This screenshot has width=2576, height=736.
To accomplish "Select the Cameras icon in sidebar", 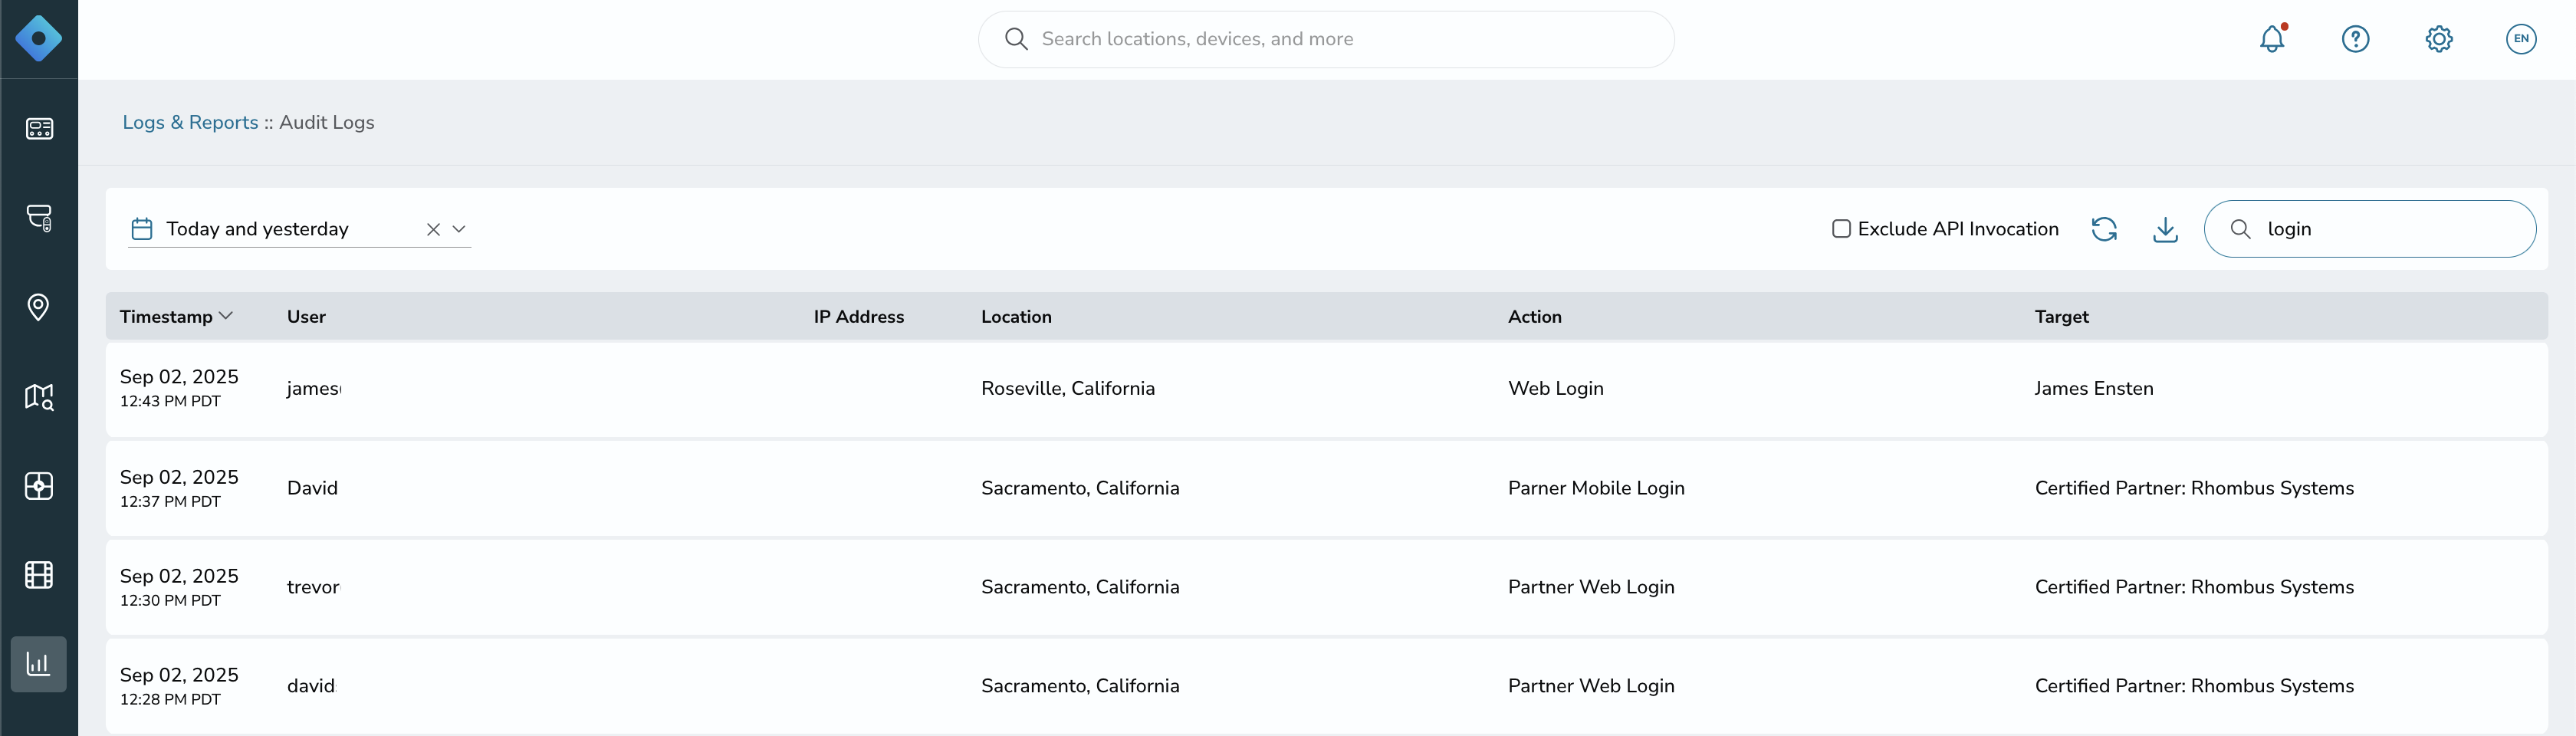I will 39,218.
